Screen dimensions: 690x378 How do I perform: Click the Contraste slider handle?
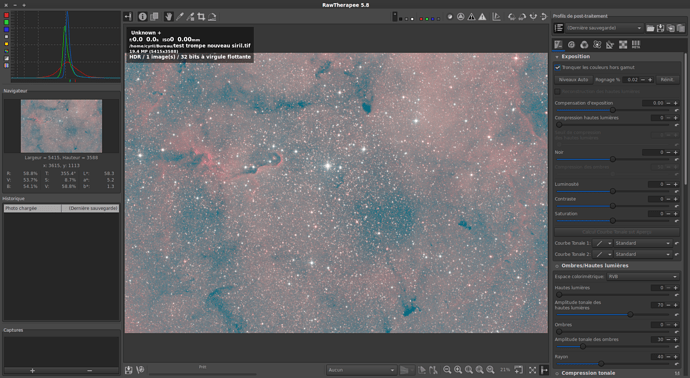coord(613,206)
